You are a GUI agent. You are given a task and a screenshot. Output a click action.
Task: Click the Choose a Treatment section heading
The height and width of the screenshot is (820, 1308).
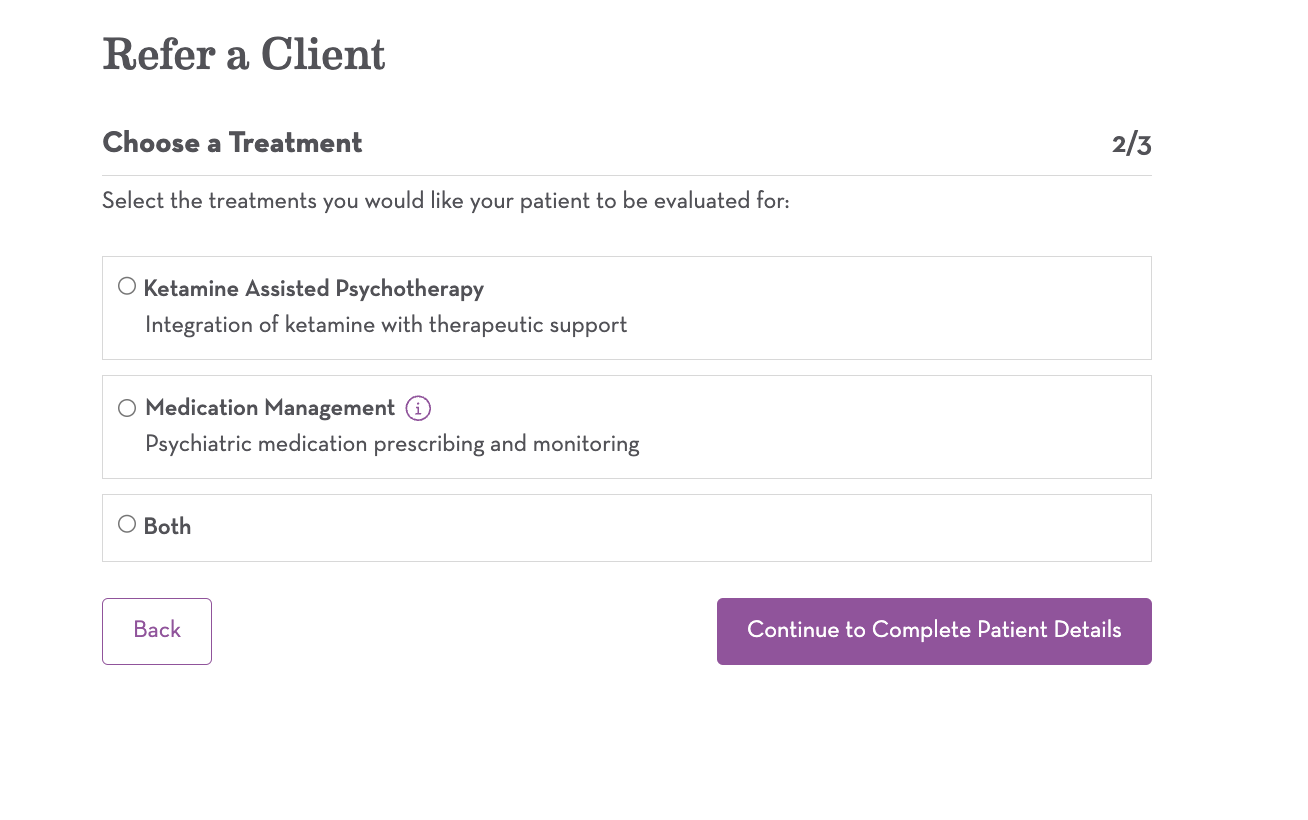point(232,143)
